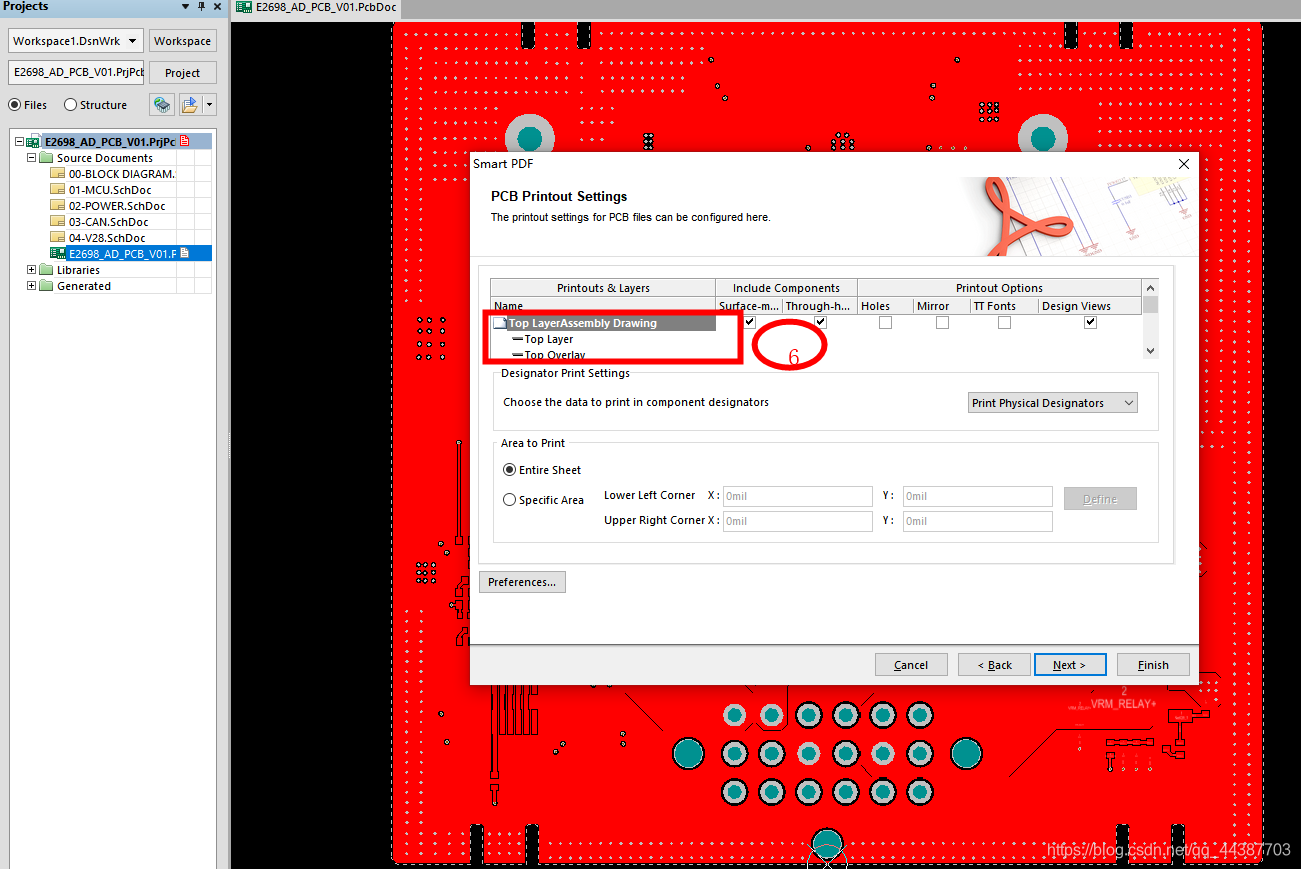Click the Lower Left Corner X field
This screenshot has height=869, width=1301.
tap(797, 496)
